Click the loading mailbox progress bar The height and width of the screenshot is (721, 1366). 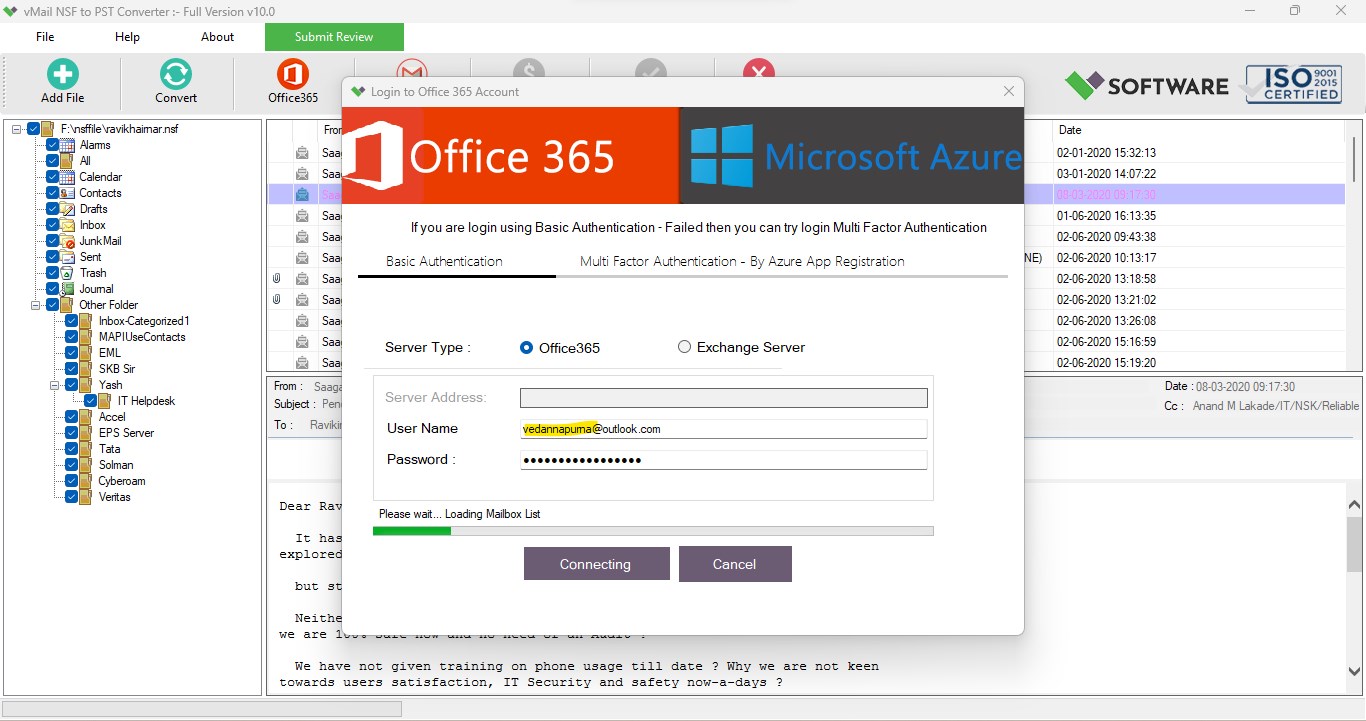click(653, 531)
